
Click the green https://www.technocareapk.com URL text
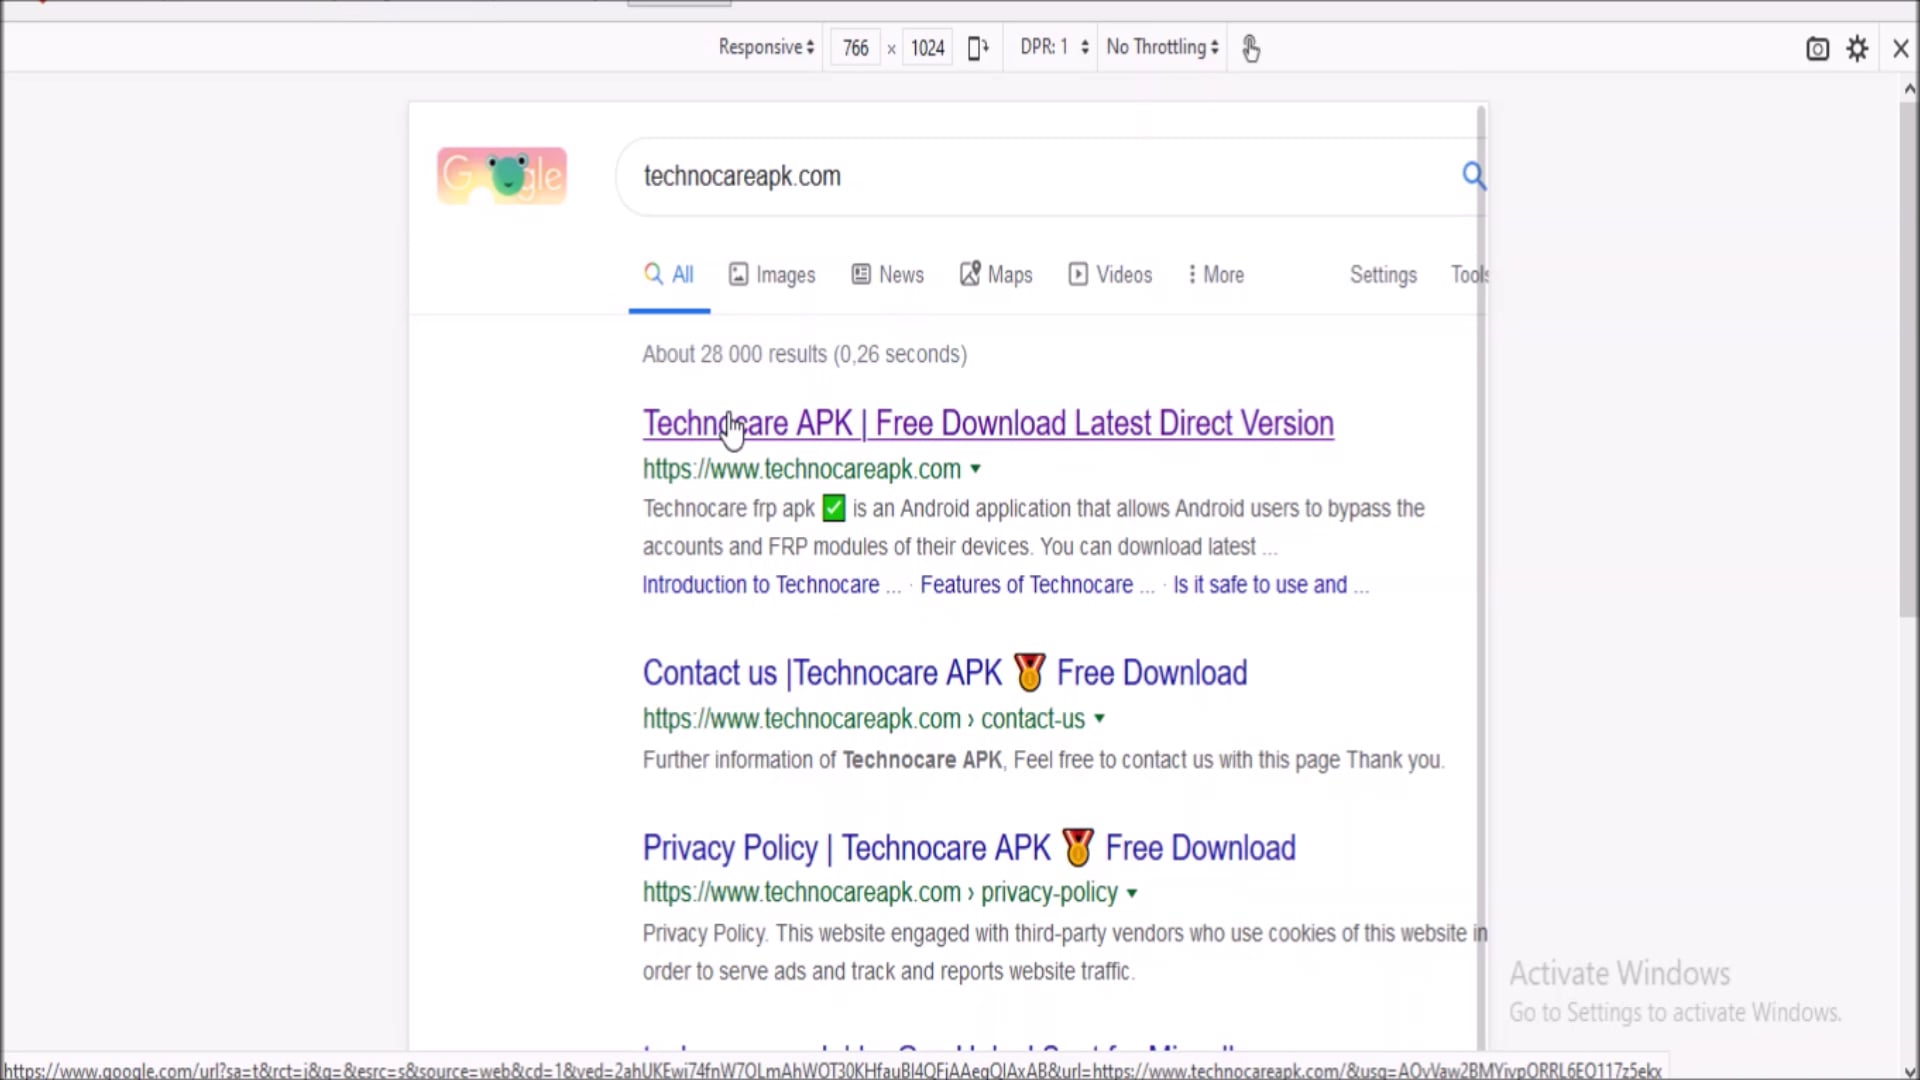point(801,469)
